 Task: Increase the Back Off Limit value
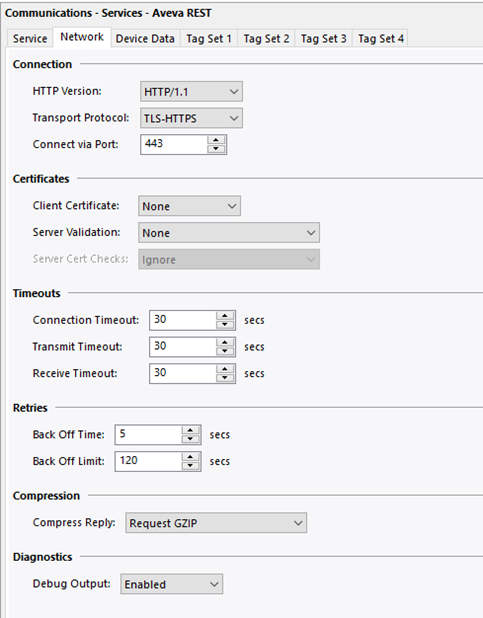tap(190, 457)
